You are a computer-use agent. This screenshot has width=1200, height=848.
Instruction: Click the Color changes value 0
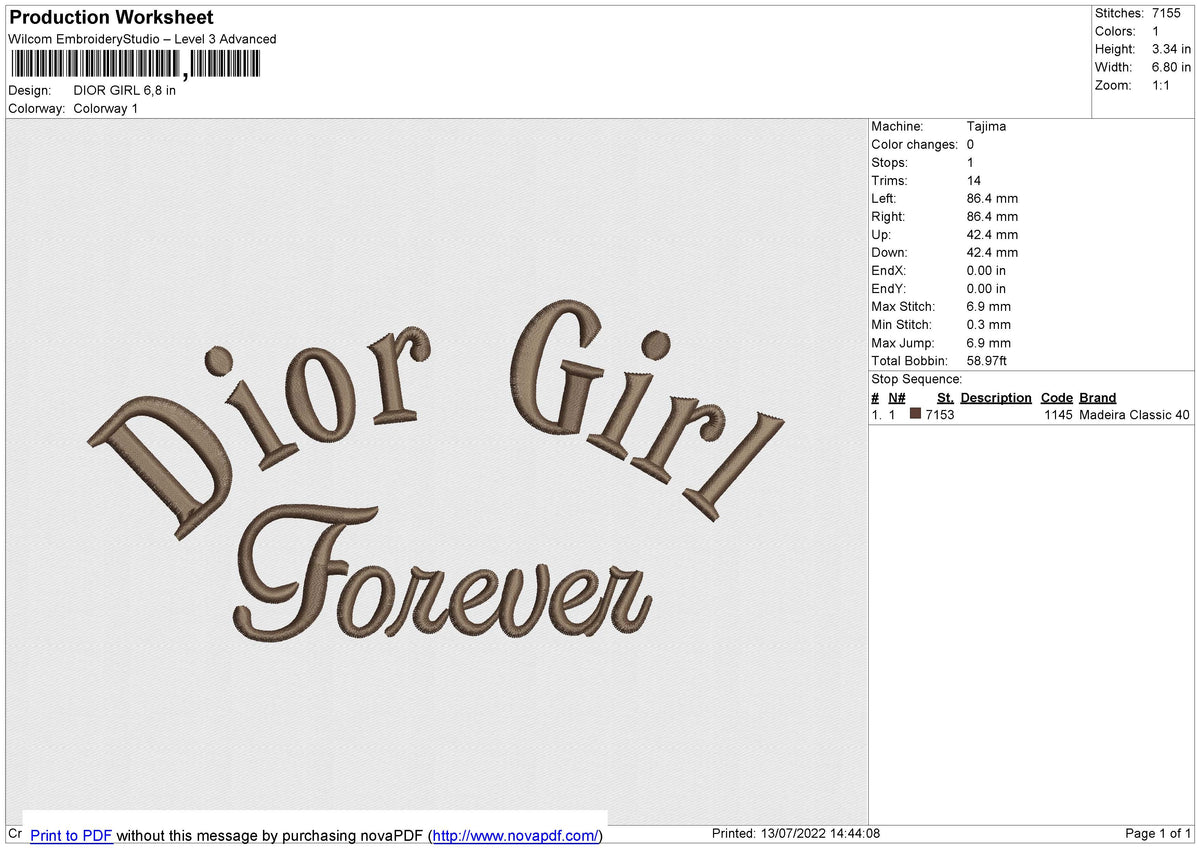[x=971, y=144]
